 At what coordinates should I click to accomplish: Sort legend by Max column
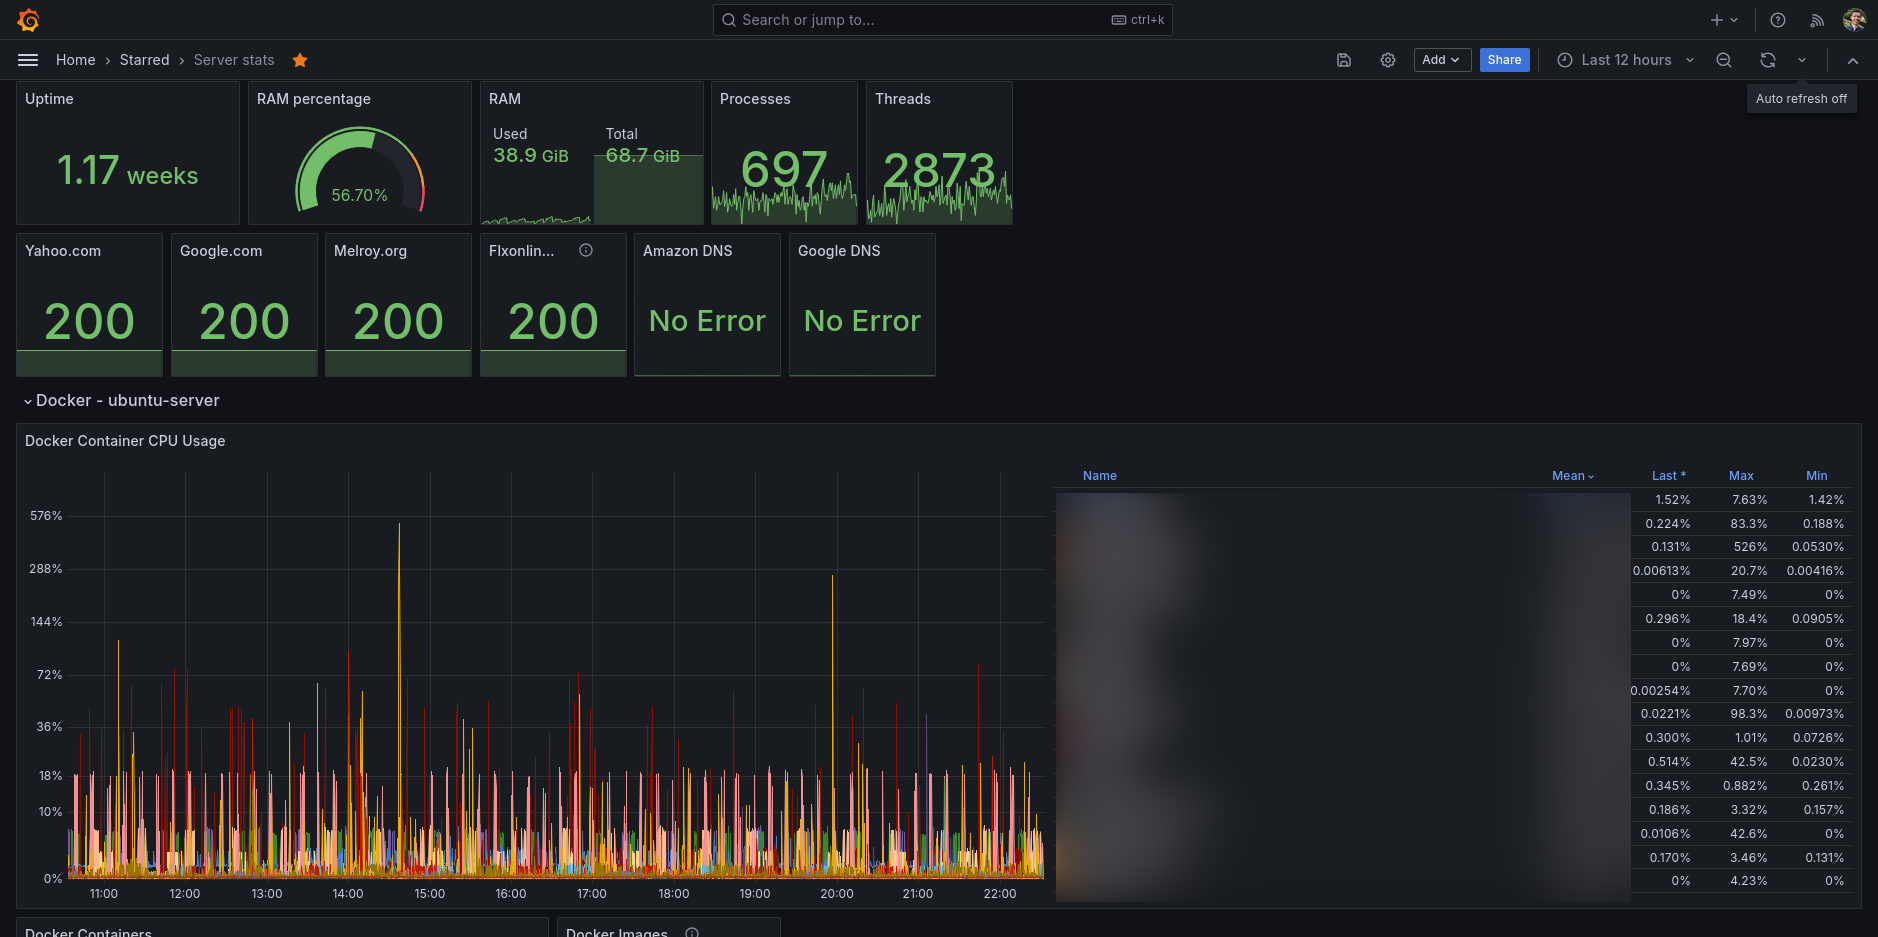pos(1741,476)
